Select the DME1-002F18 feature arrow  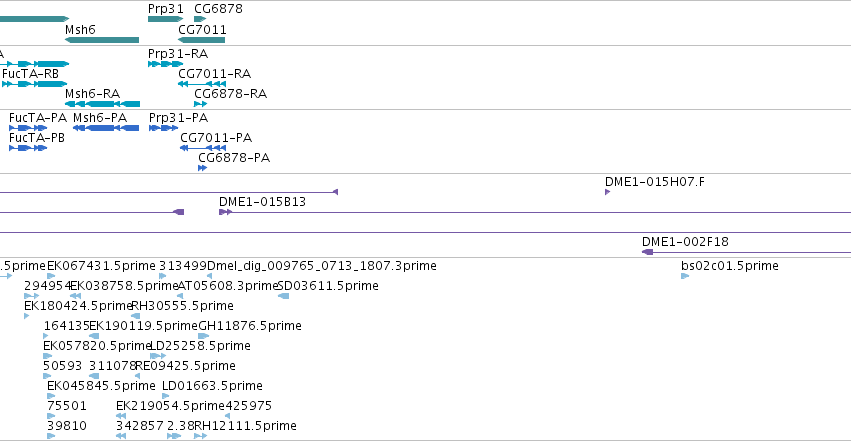tap(648, 252)
